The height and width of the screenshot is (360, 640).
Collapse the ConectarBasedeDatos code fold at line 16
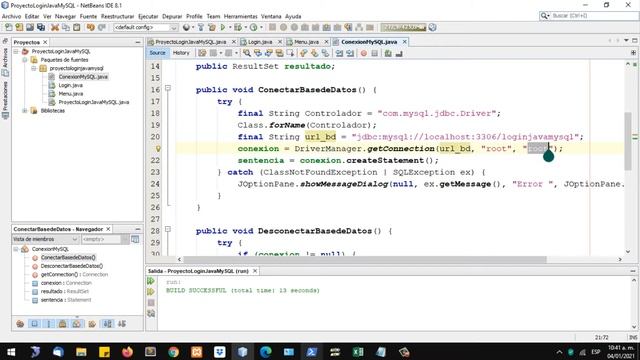(168, 88)
